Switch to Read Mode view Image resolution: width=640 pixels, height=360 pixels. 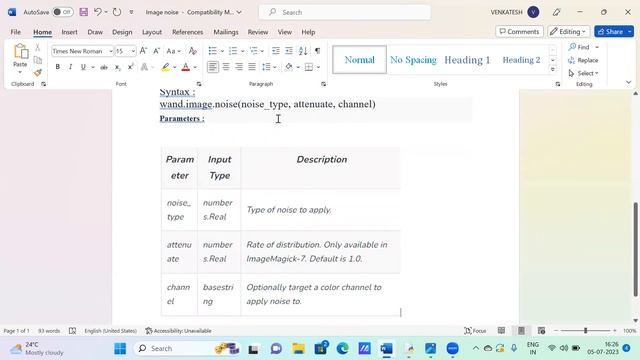click(x=502, y=331)
